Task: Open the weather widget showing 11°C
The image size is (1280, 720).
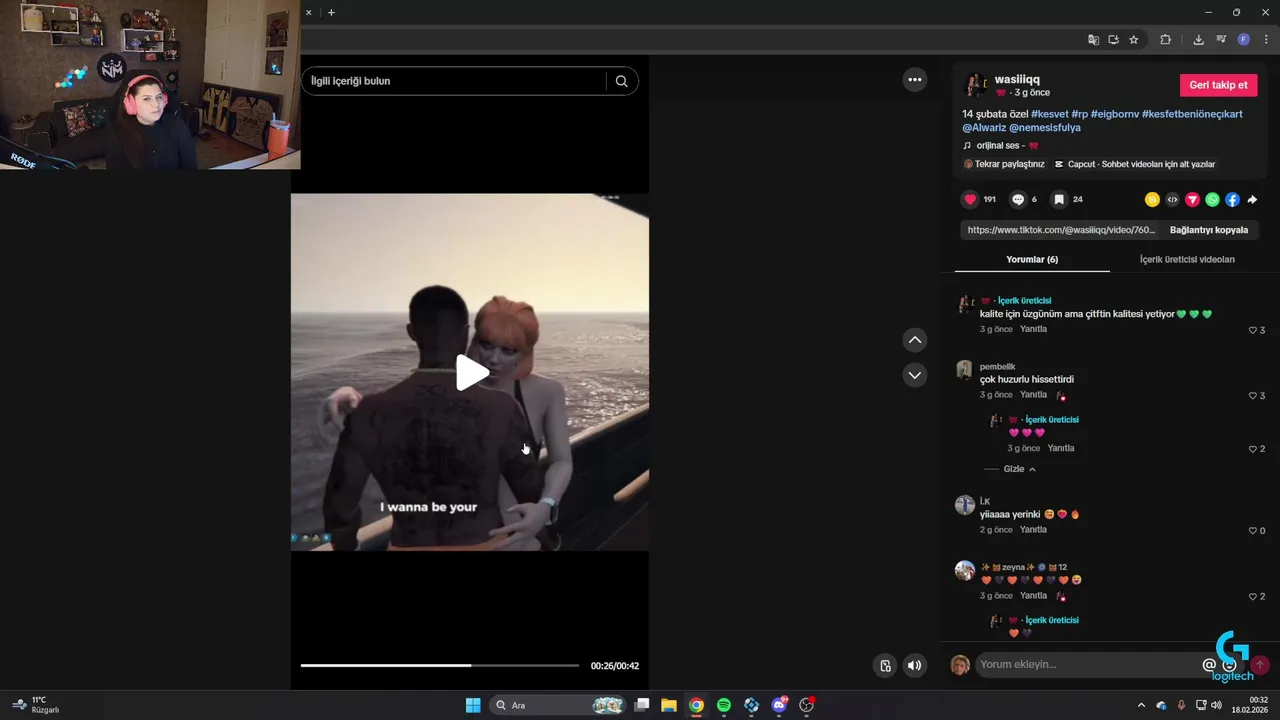Action: click(x=36, y=705)
